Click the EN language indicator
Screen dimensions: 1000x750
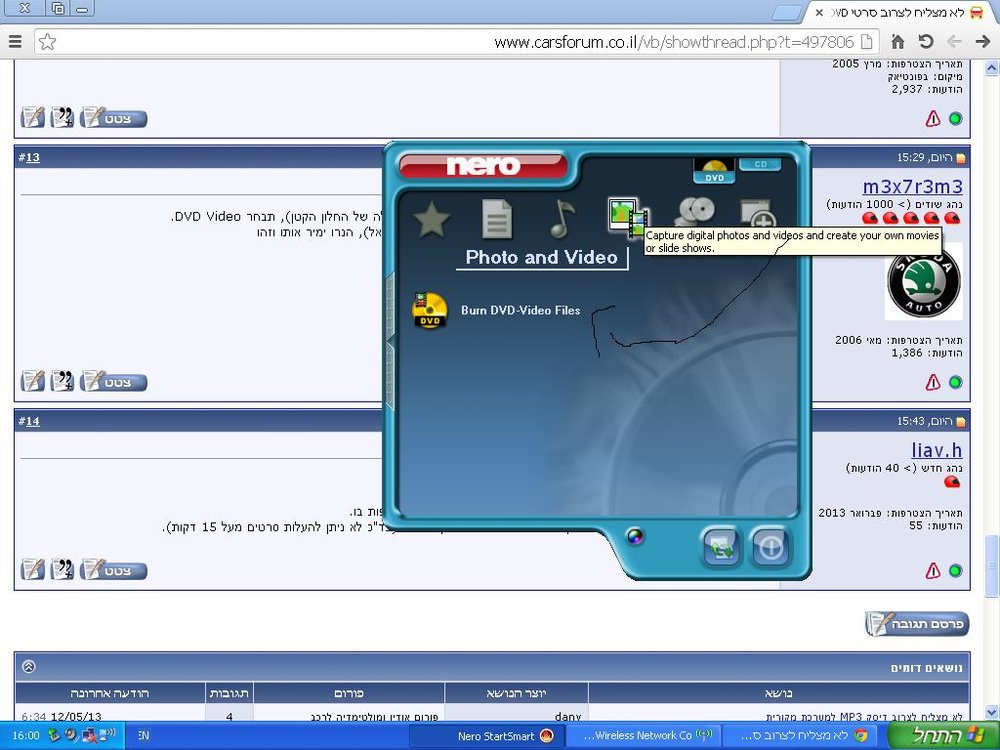pyautogui.click(x=143, y=735)
